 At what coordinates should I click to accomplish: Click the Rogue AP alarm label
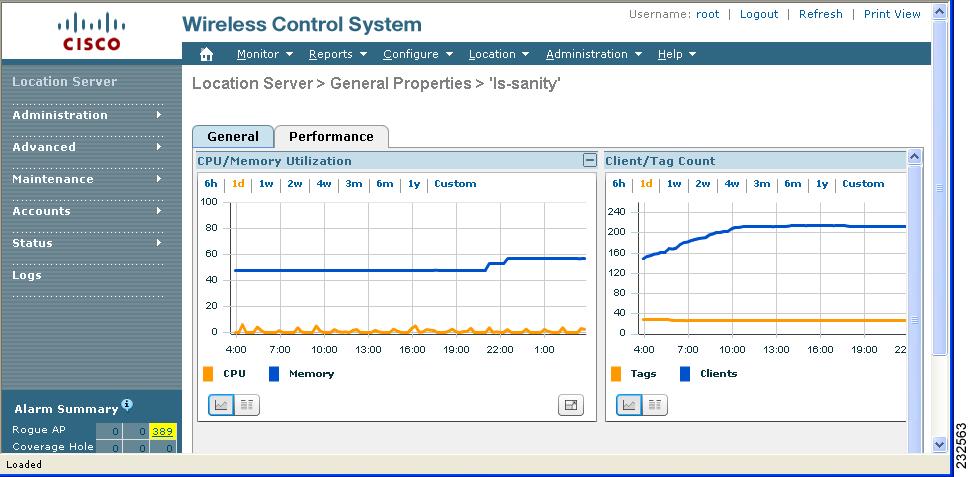coord(38,430)
